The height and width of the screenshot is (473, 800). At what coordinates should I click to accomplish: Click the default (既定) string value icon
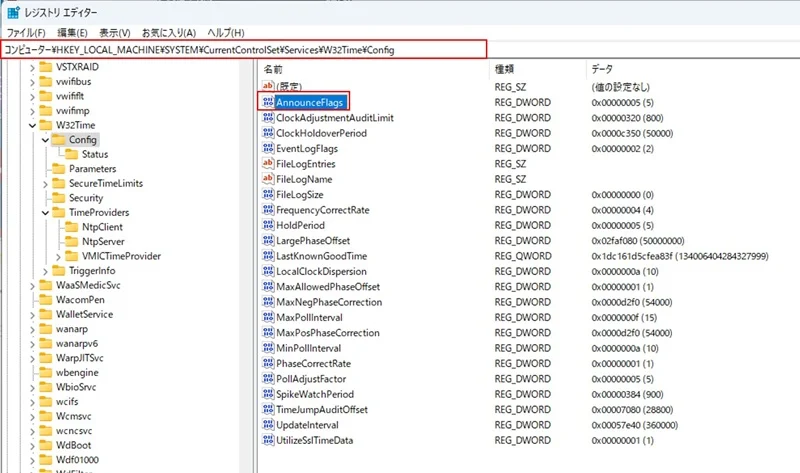268,86
